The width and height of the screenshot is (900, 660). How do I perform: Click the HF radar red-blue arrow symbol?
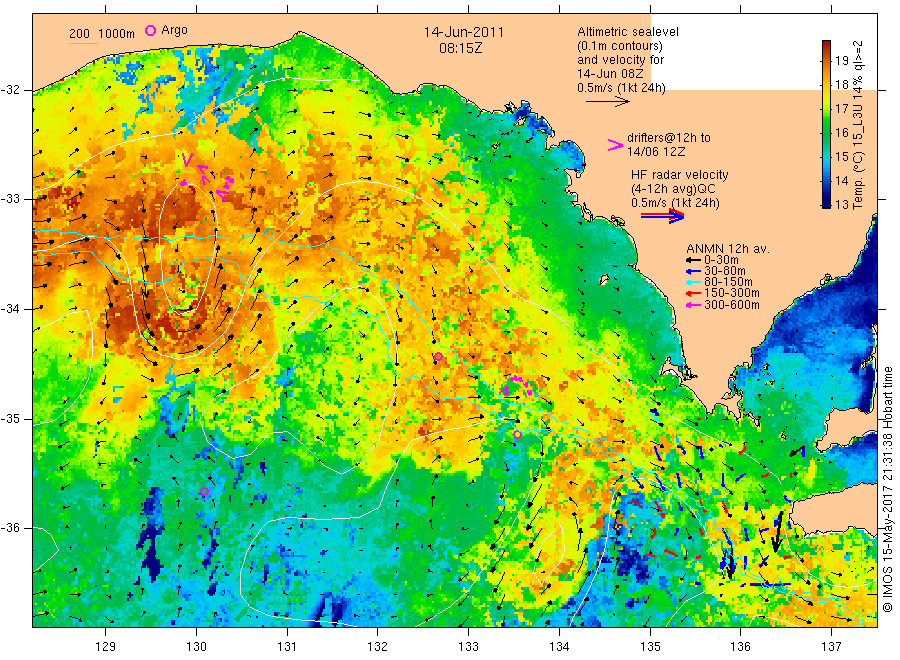[x=662, y=216]
